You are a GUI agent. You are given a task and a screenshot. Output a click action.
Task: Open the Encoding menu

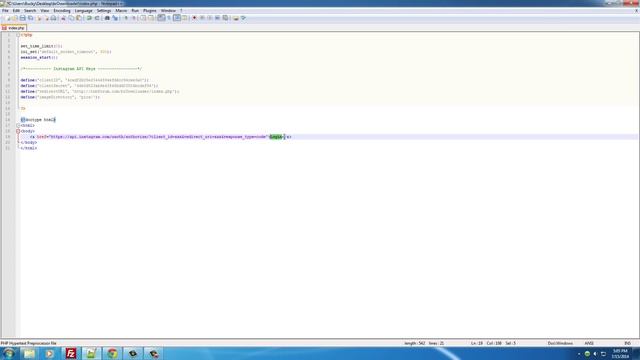(62, 11)
